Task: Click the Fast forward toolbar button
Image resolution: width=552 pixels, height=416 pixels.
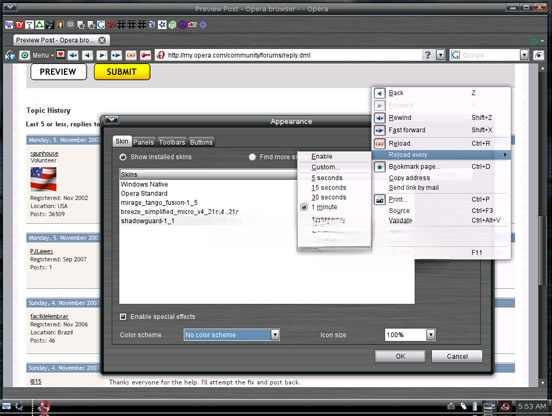Action: pos(116,55)
